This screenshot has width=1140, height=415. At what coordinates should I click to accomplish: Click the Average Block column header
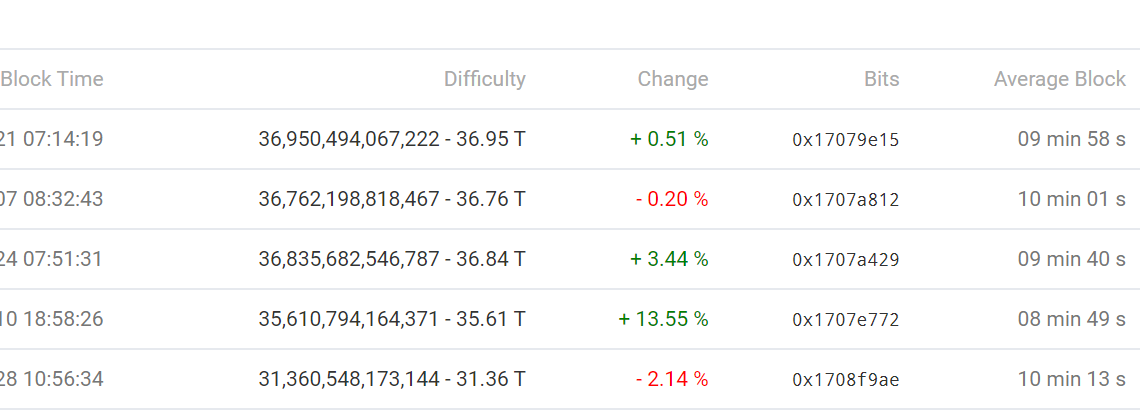coord(1060,79)
